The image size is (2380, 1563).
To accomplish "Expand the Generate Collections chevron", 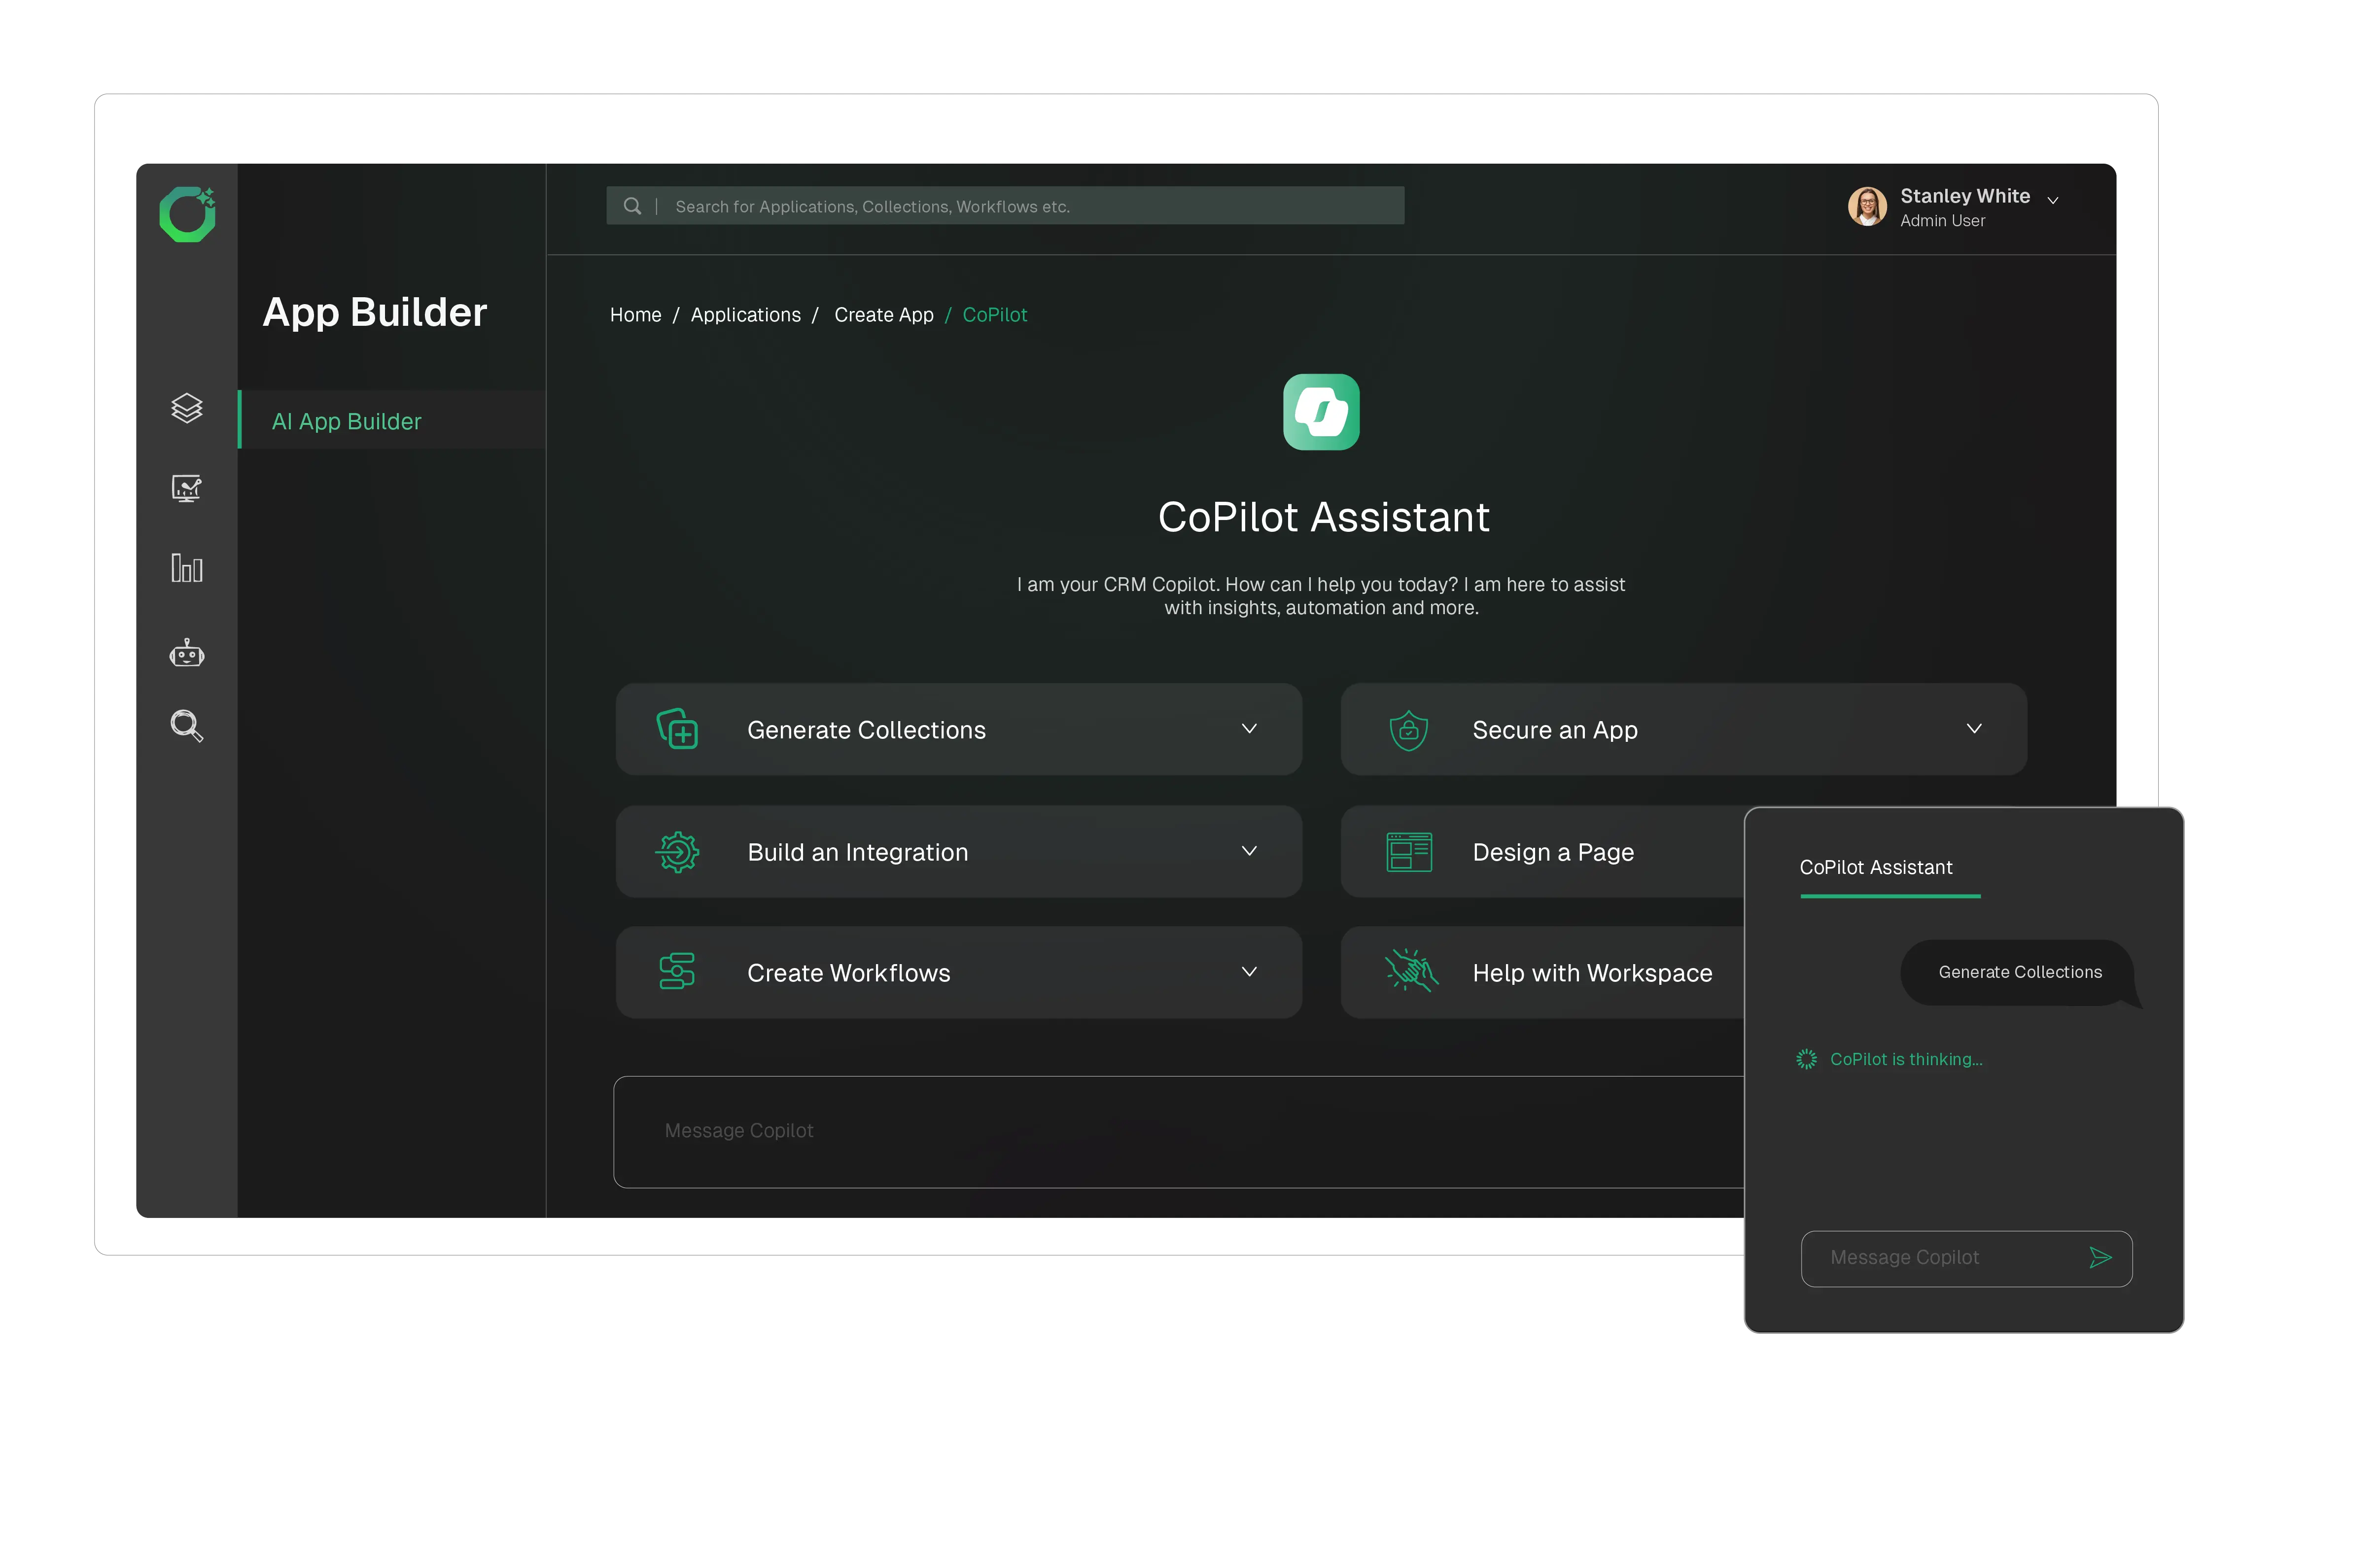I will tap(1249, 729).
